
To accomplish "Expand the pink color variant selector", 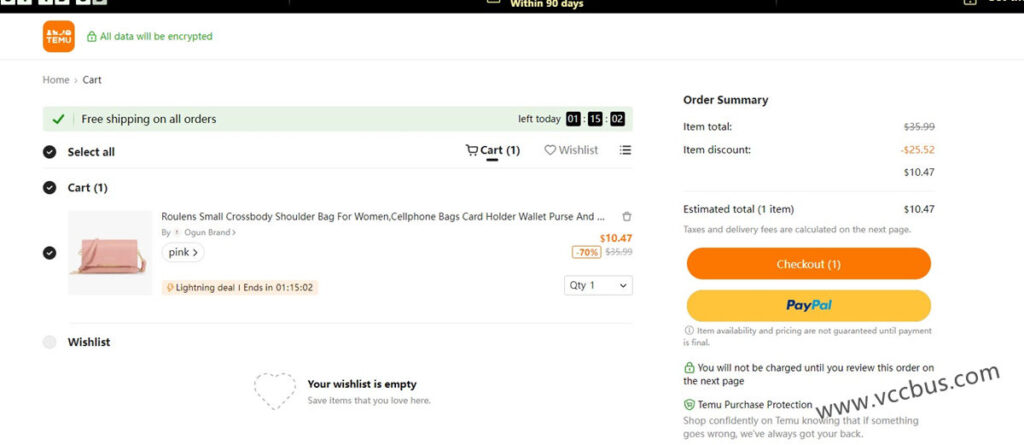I will [183, 252].
